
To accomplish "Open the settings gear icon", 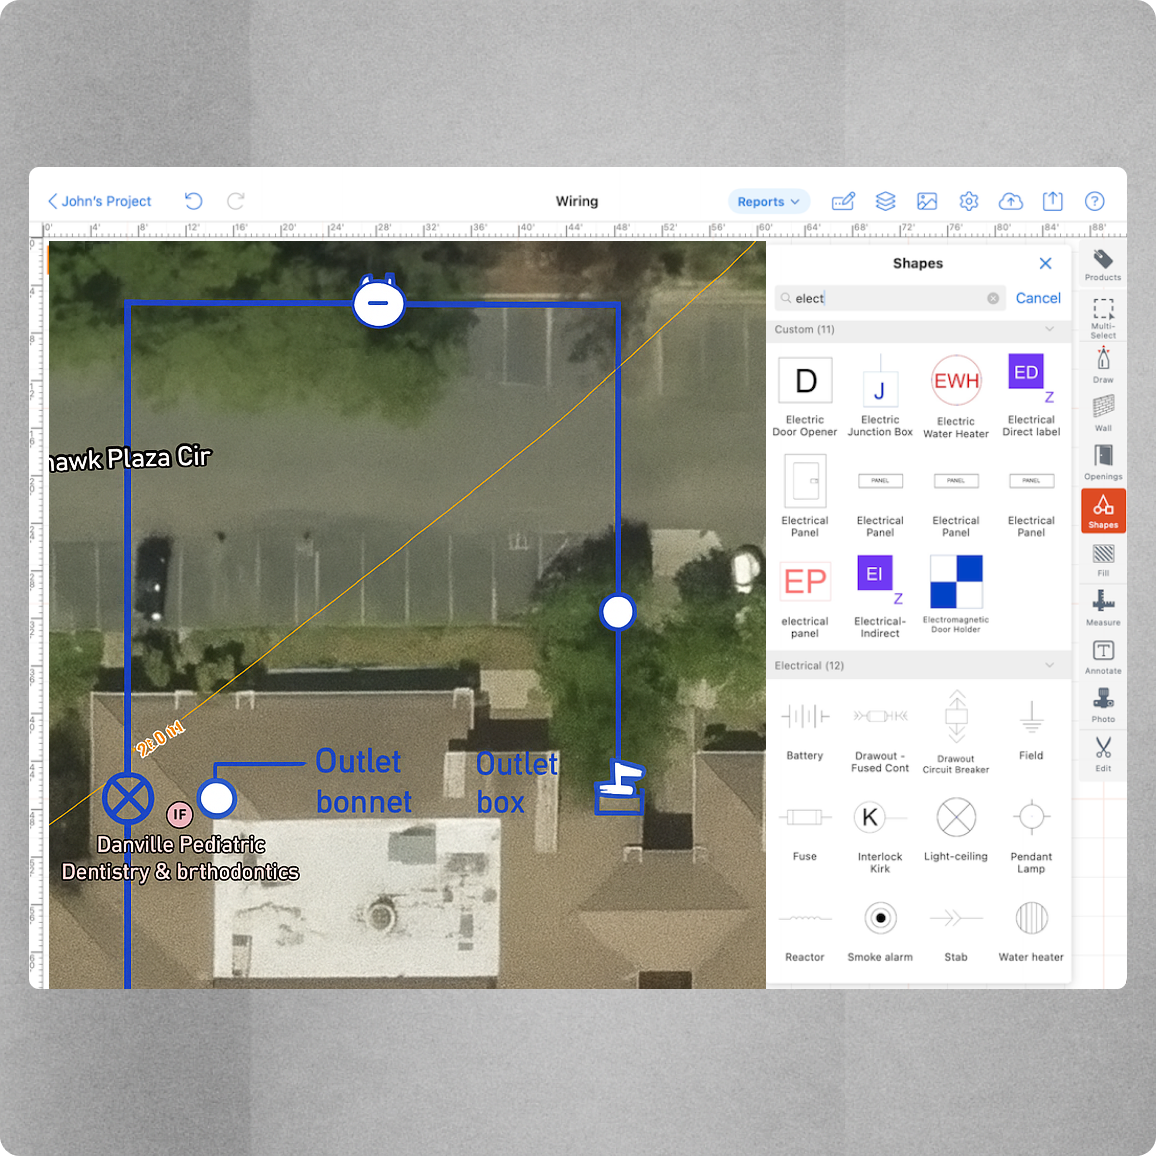I will coord(969,201).
